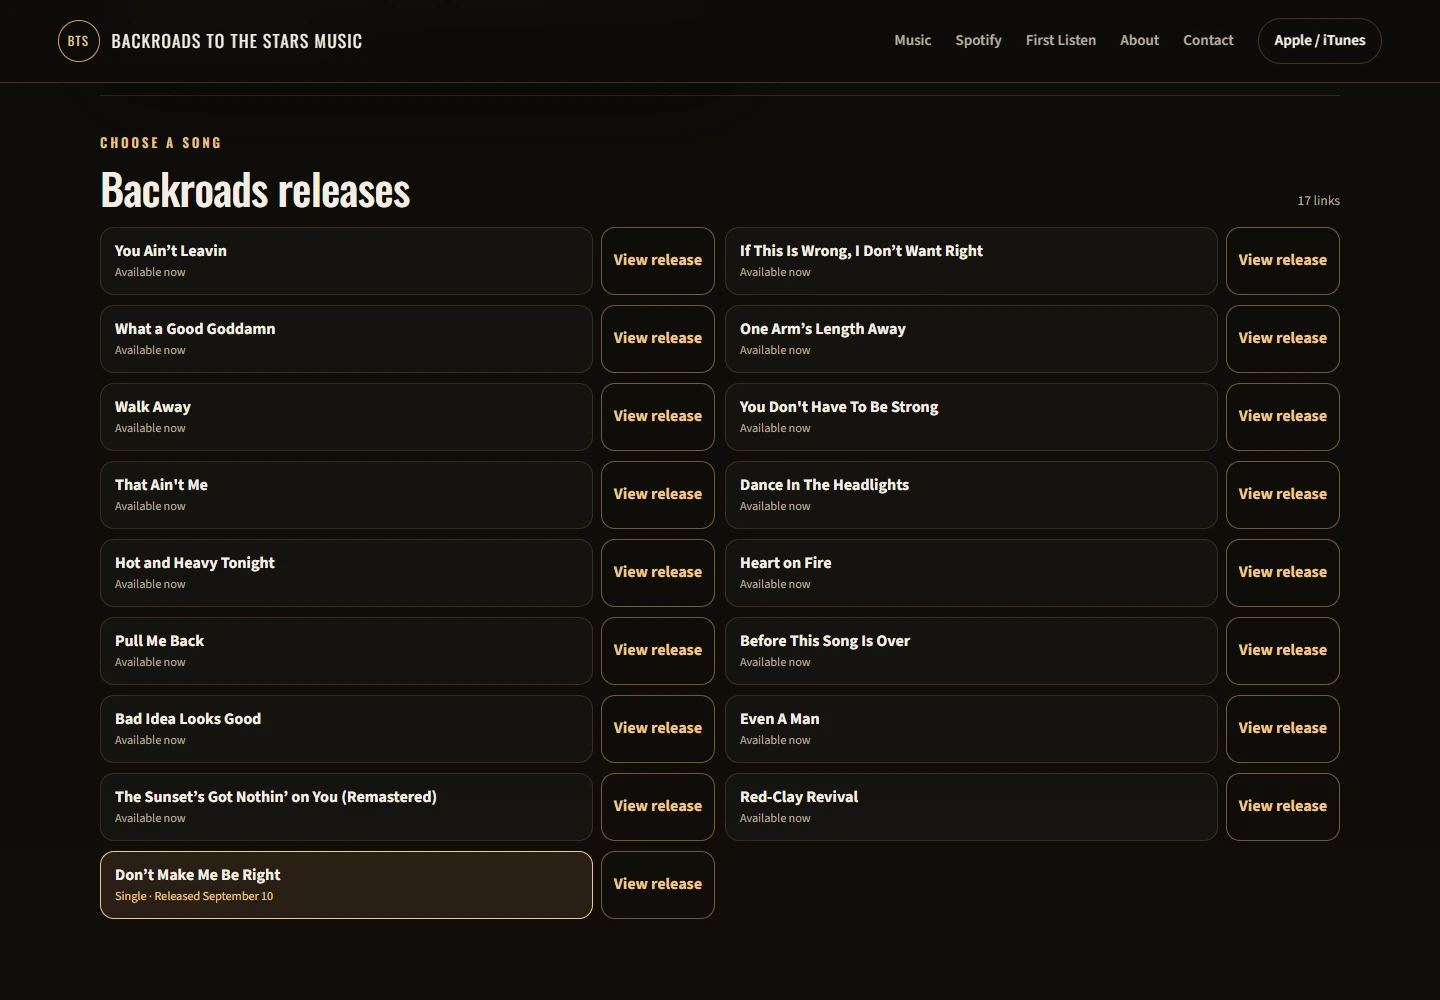View release for You Ain't Leavin
The height and width of the screenshot is (1000, 1440).
tap(658, 261)
